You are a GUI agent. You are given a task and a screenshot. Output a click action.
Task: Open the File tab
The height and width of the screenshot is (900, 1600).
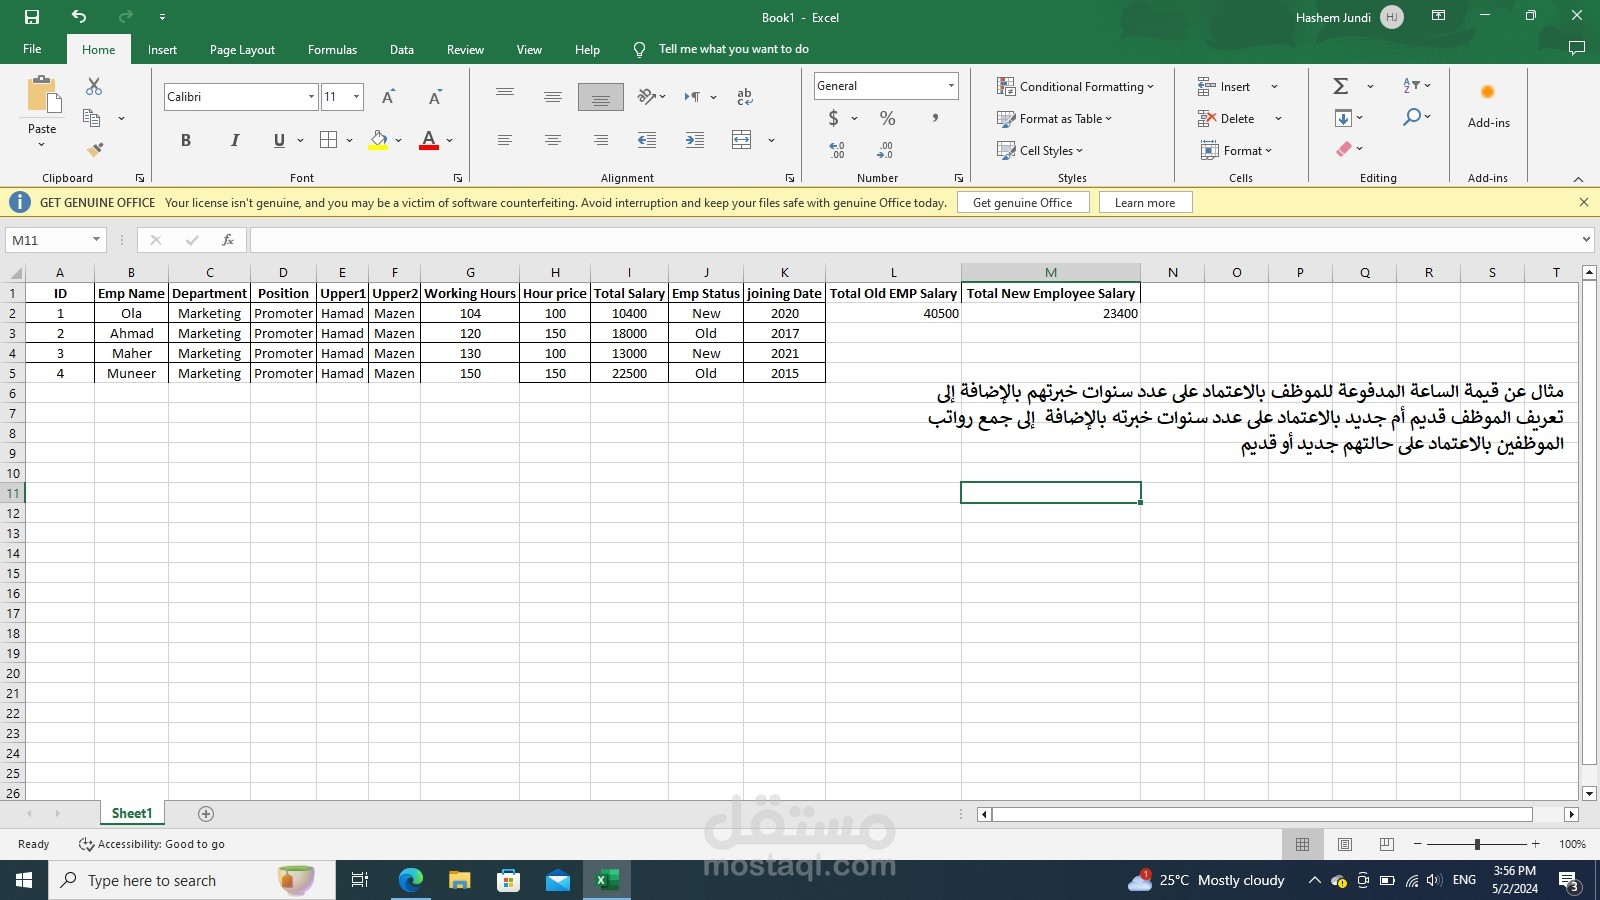(x=32, y=49)
